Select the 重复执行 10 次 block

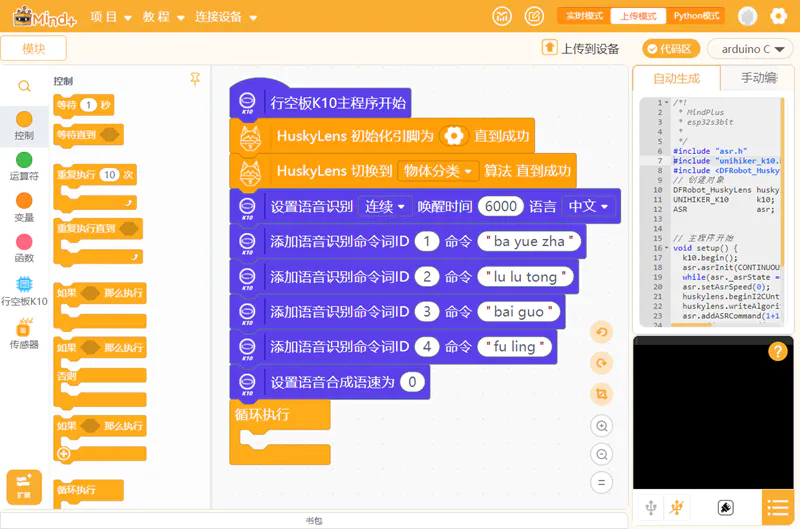point(95,188)
